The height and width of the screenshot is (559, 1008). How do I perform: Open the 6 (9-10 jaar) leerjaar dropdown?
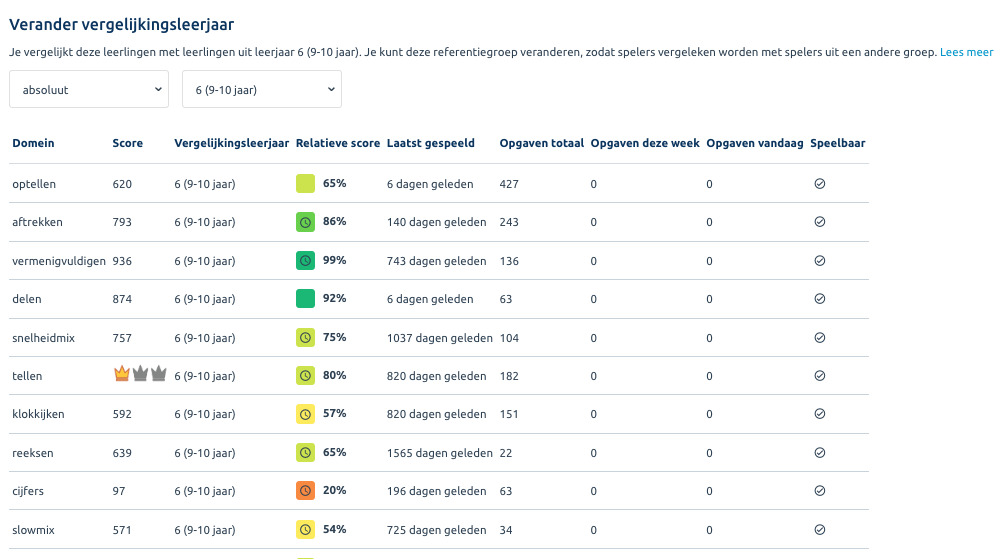pos(262,89)
